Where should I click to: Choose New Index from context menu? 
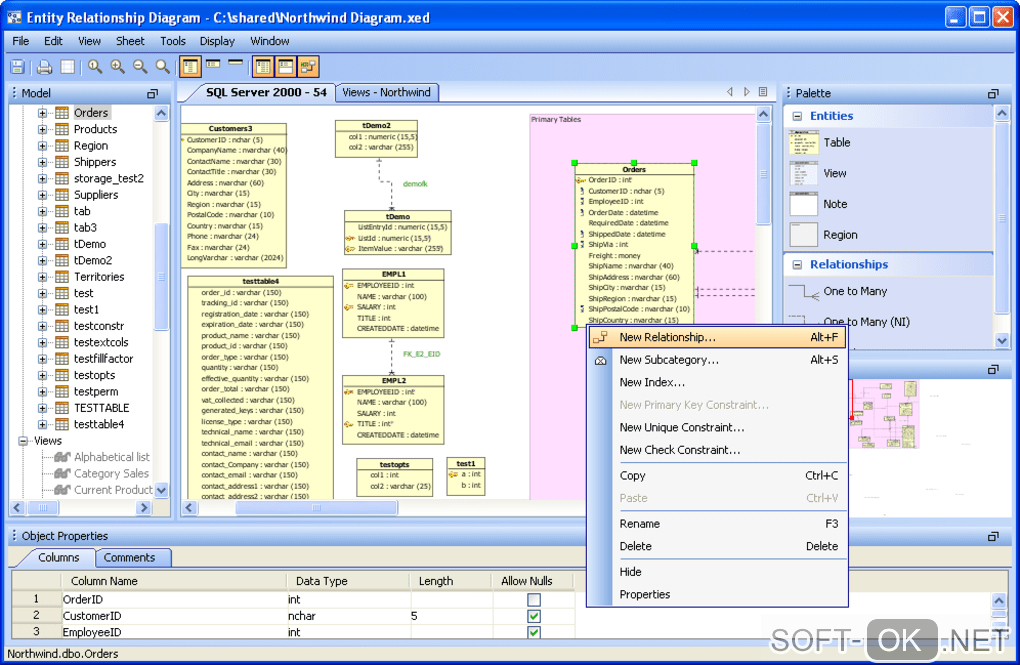717,383
